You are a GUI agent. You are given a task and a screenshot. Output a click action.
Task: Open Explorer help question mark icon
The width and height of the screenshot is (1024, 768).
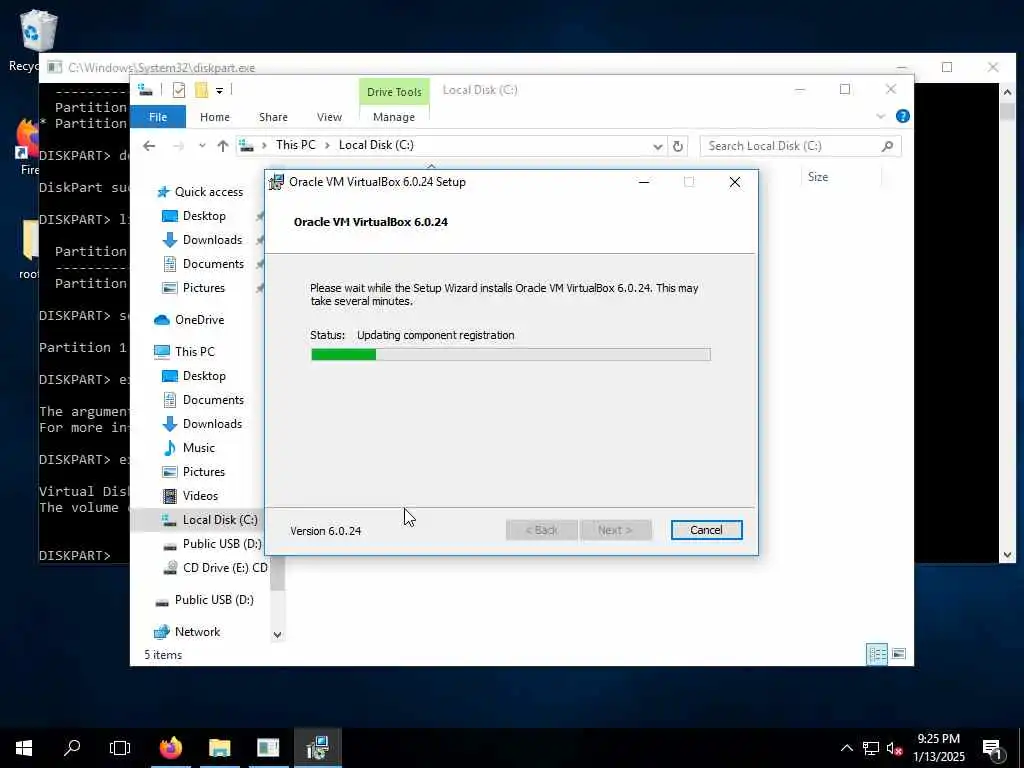click(903, 116)
